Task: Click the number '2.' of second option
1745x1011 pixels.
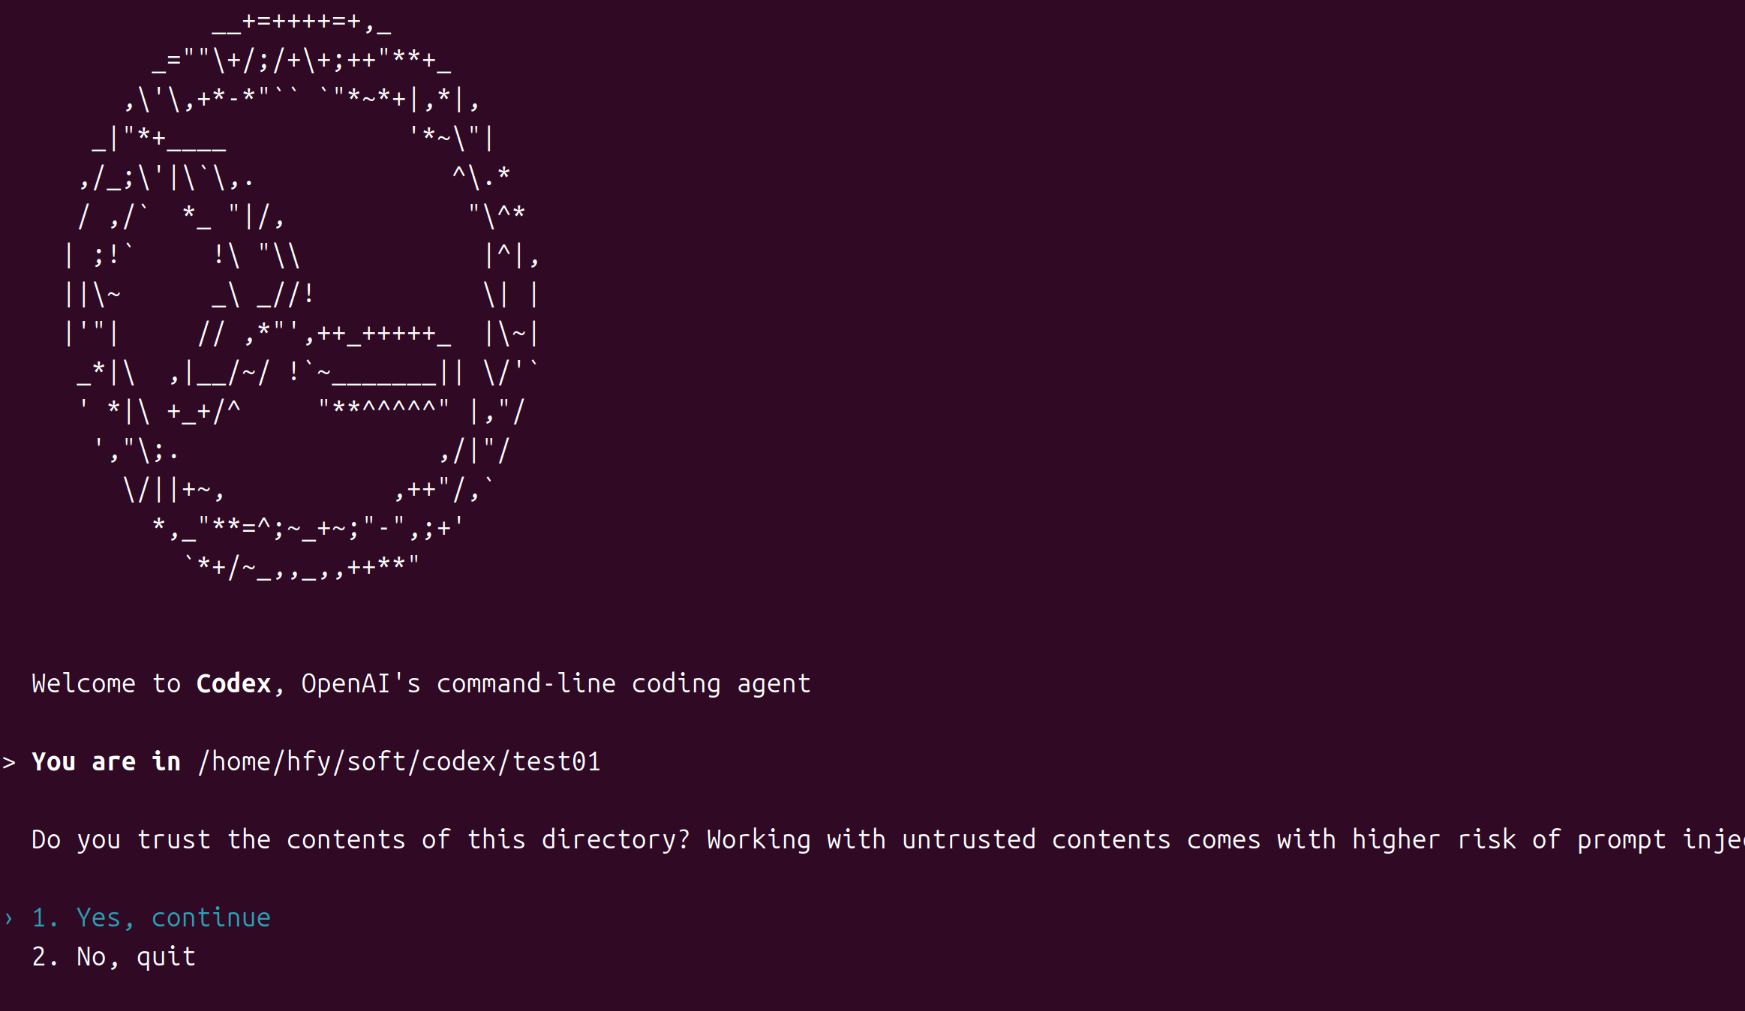Action: (45, 956)
